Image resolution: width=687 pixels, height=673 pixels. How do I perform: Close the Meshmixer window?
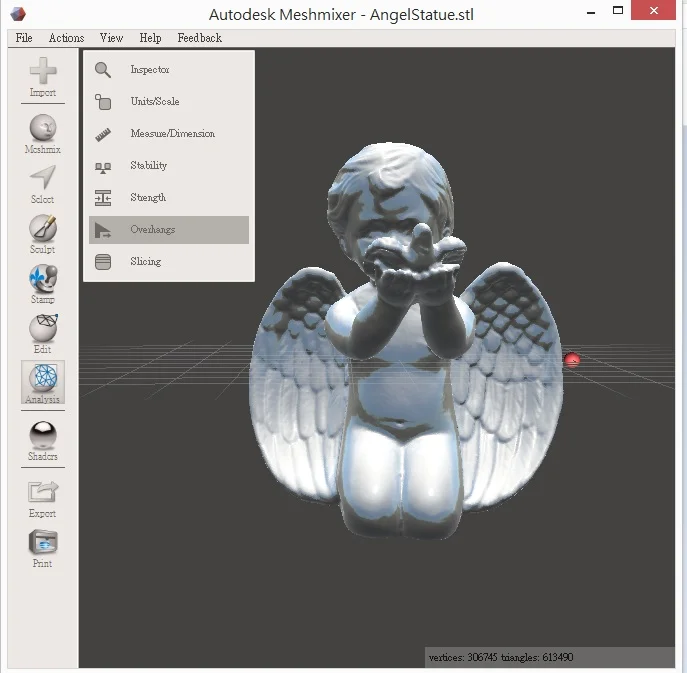point(653,10)
